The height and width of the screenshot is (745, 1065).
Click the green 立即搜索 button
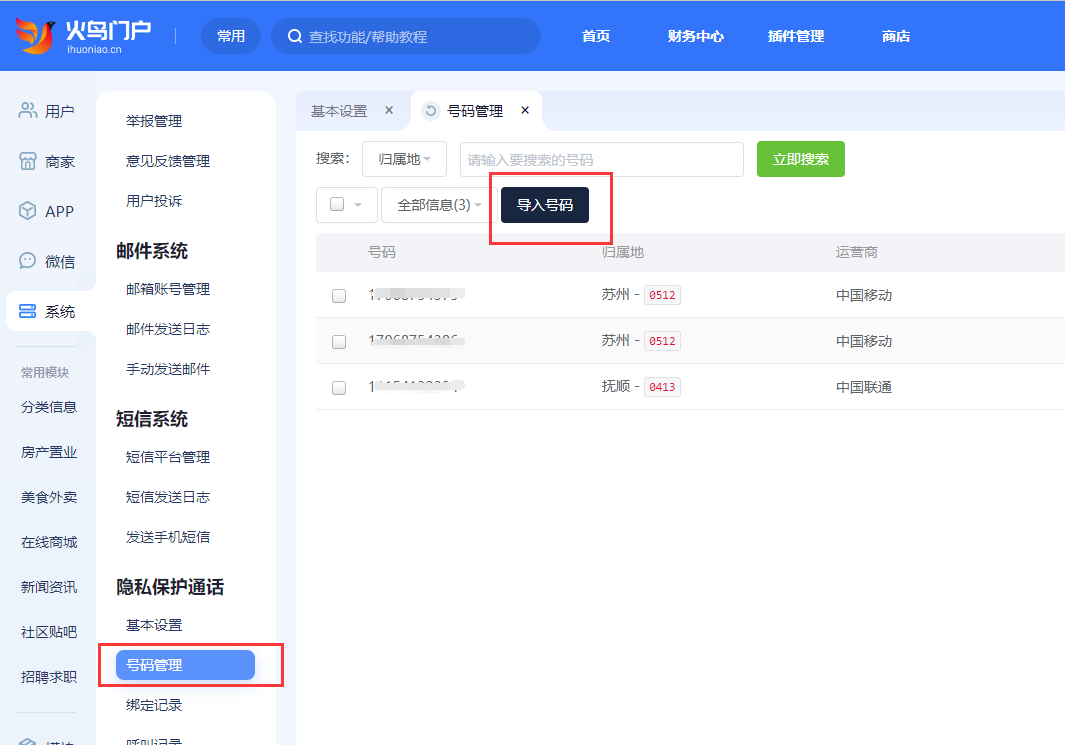(801, 159)
